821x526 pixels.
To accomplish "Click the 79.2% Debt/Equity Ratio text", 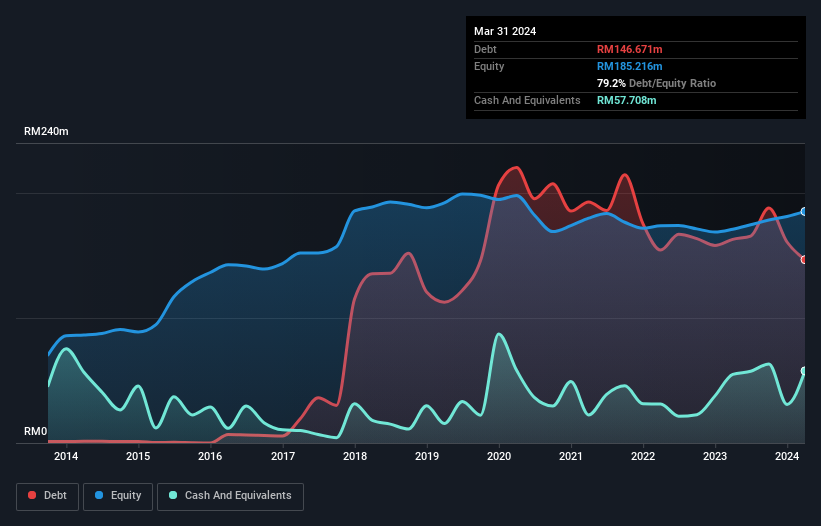I will [656, 83].
